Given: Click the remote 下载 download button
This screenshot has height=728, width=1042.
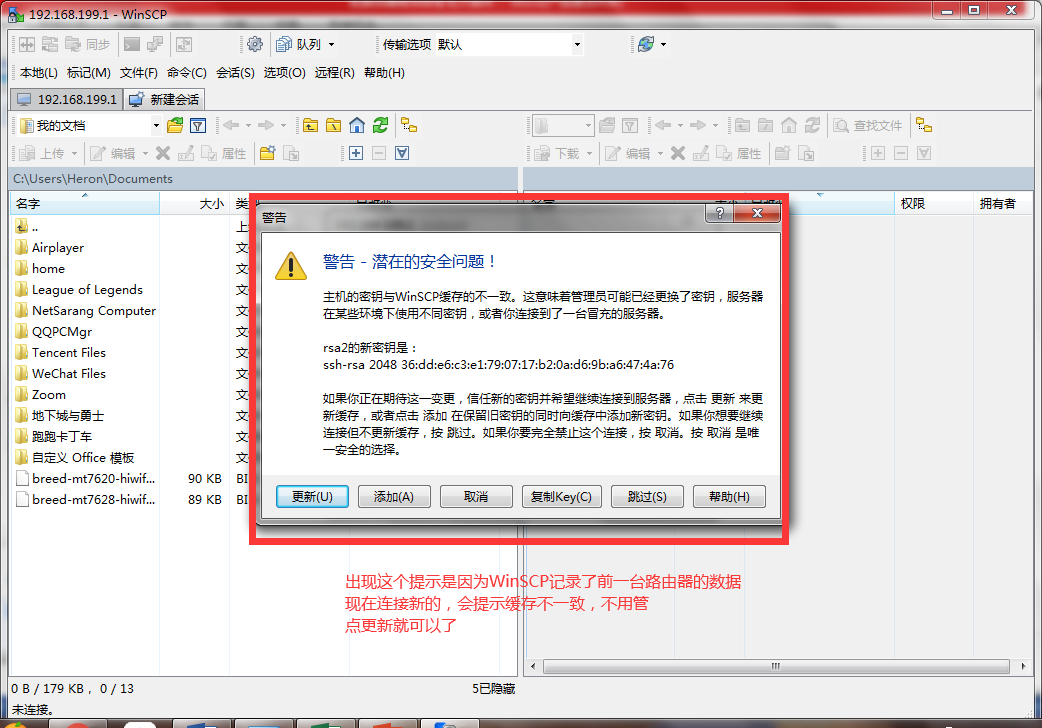Looking at the screenshot, I should coord(557,154).
